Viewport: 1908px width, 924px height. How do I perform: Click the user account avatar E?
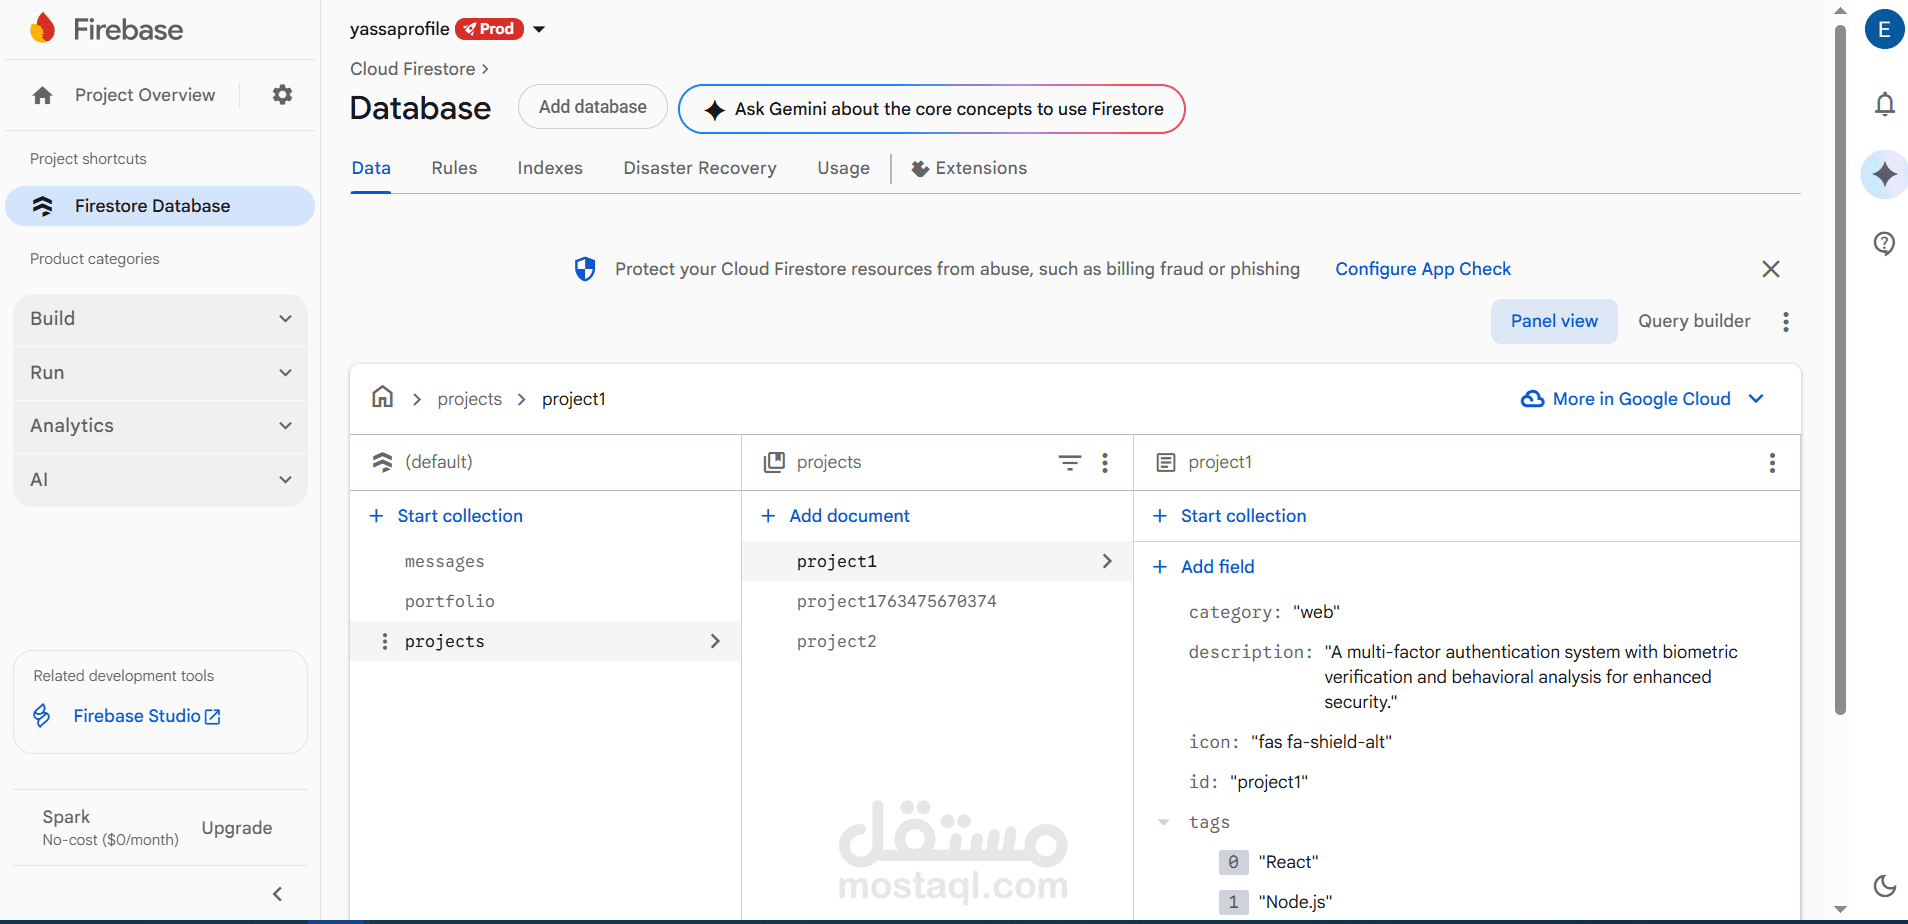(x=1884, y=29)
